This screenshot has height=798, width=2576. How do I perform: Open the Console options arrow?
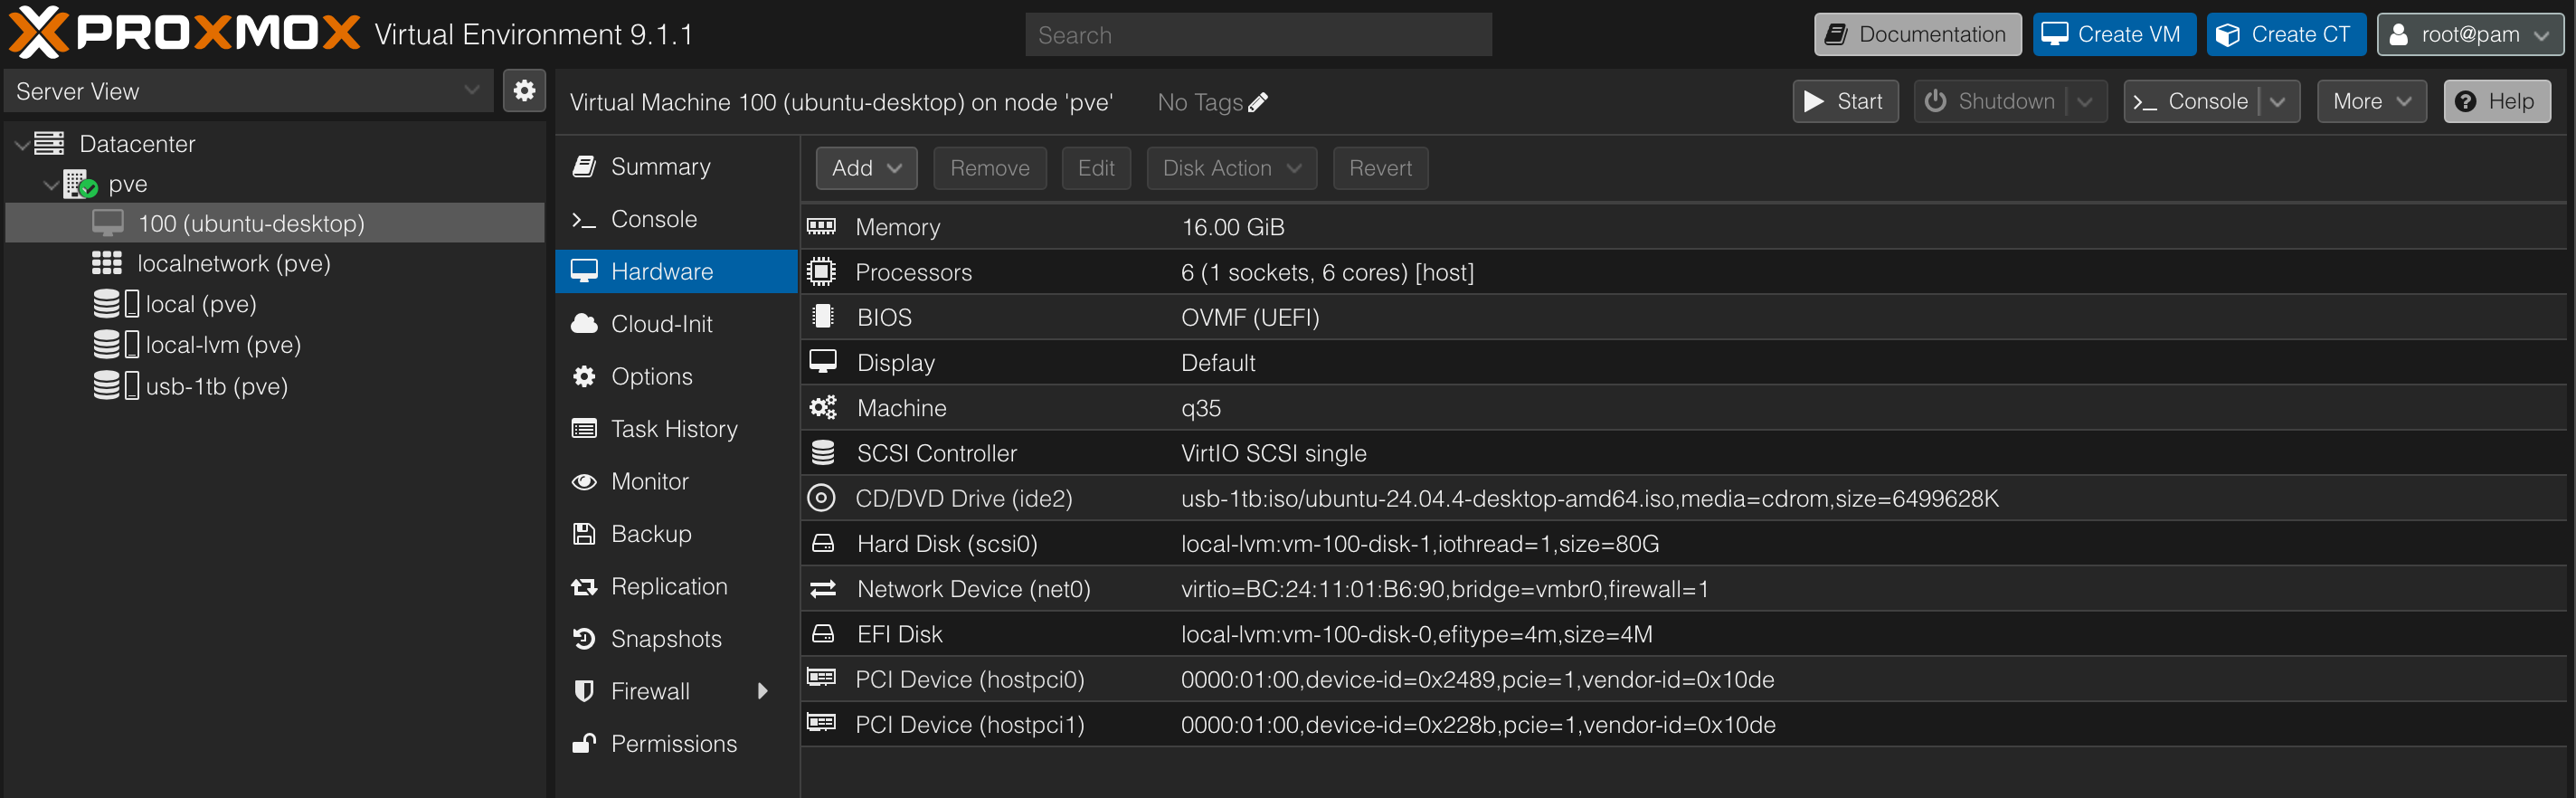pos(2278,101)
